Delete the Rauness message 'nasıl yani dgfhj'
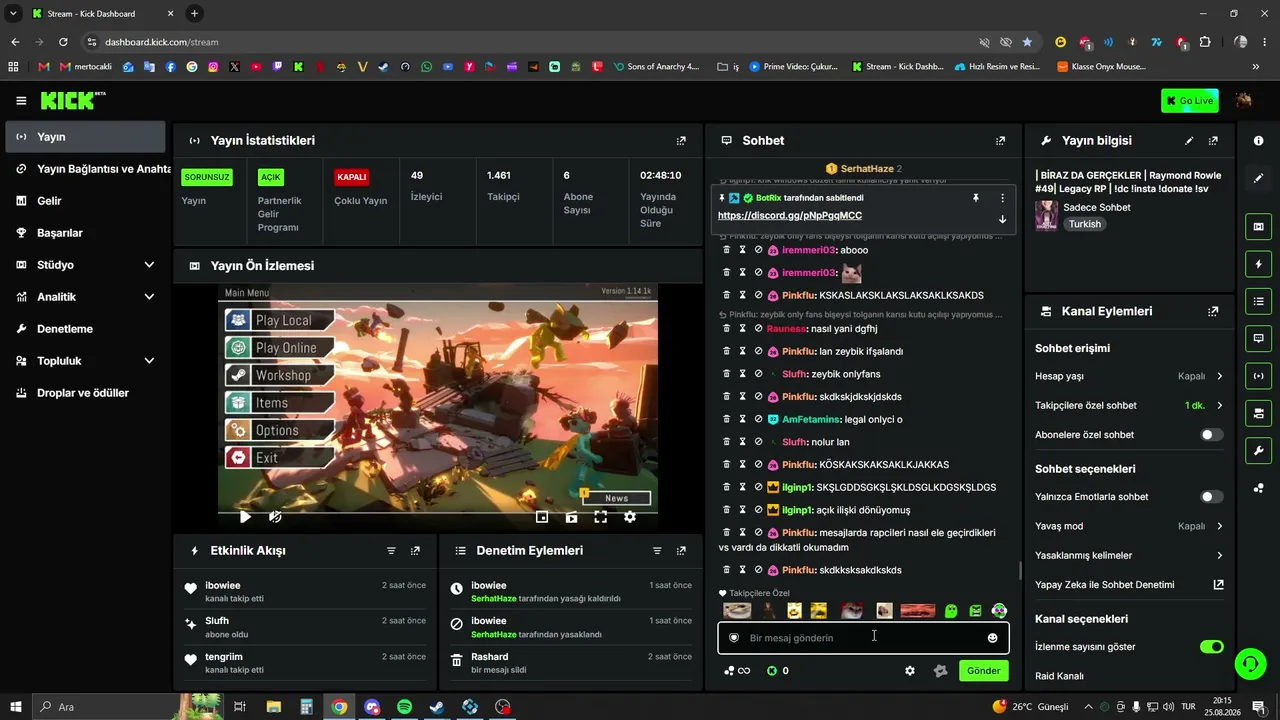This screenshot has width=1280, height=720. [x=727, y=329]
